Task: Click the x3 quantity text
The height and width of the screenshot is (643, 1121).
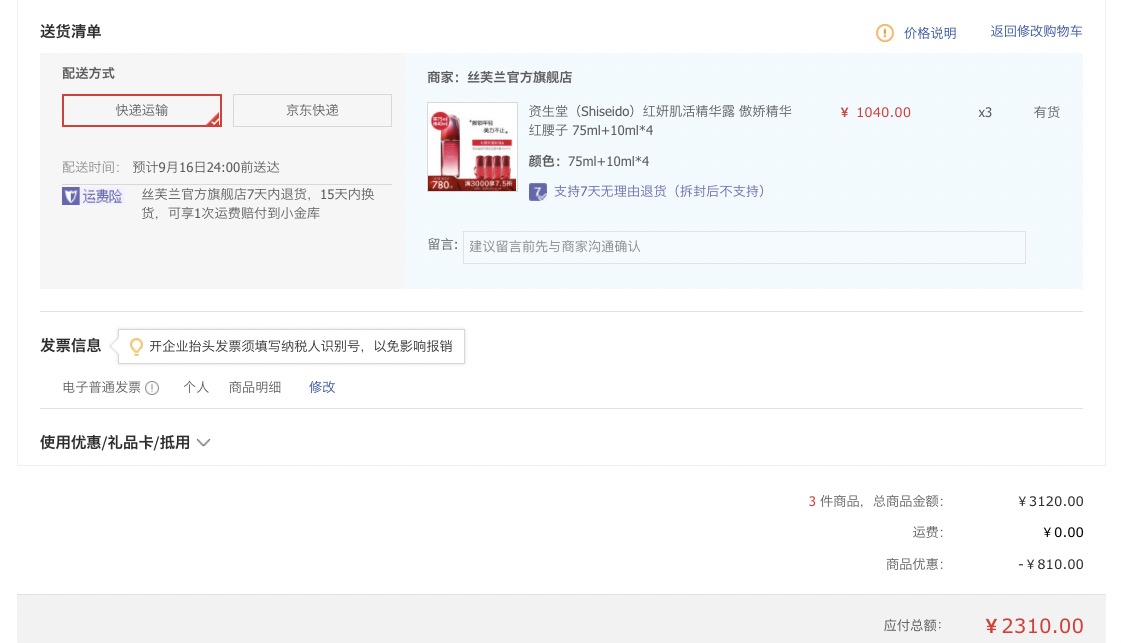Action: point(985,112)
